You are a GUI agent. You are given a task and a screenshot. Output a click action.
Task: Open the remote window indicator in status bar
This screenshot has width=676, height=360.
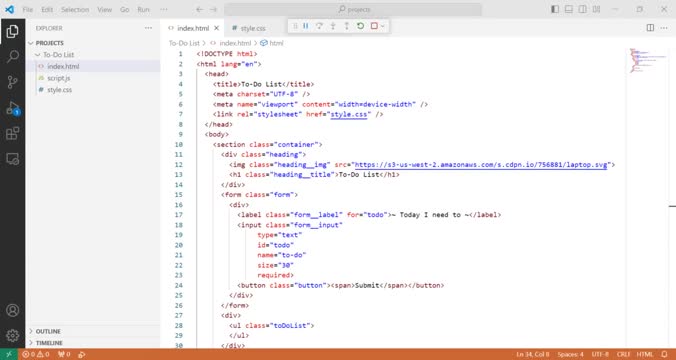coord(9,354)
